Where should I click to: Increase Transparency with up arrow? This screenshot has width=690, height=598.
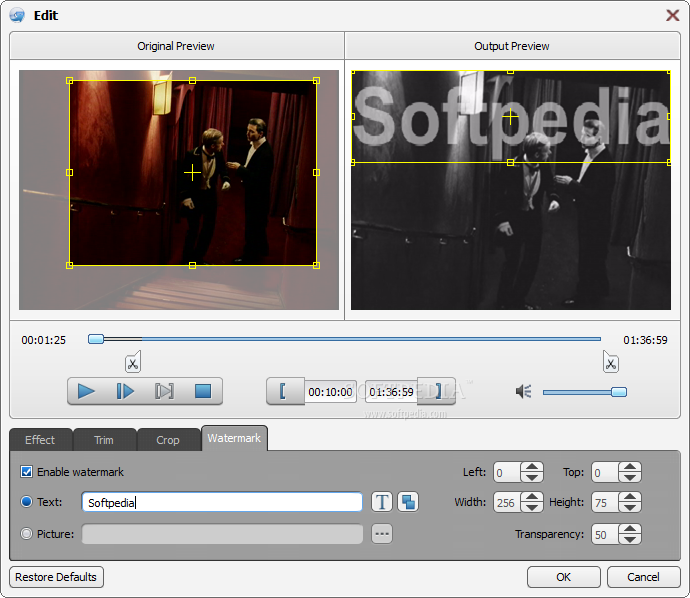coord(630,529)
